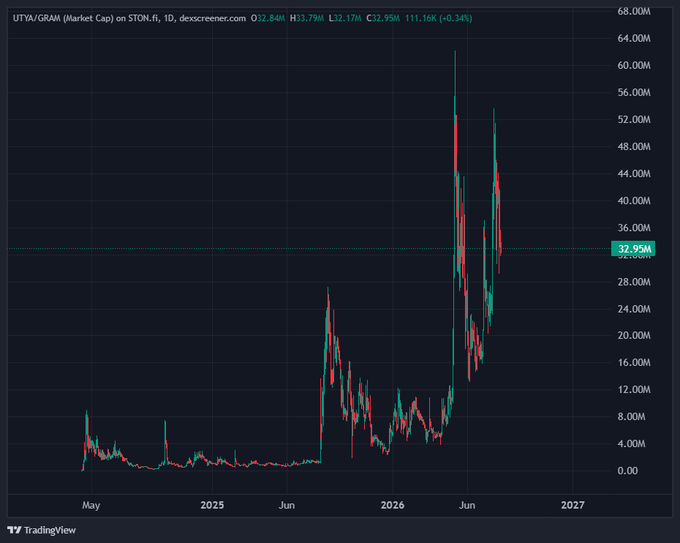Click the 56.00M price axis label
680x543 pixels.
634,92
